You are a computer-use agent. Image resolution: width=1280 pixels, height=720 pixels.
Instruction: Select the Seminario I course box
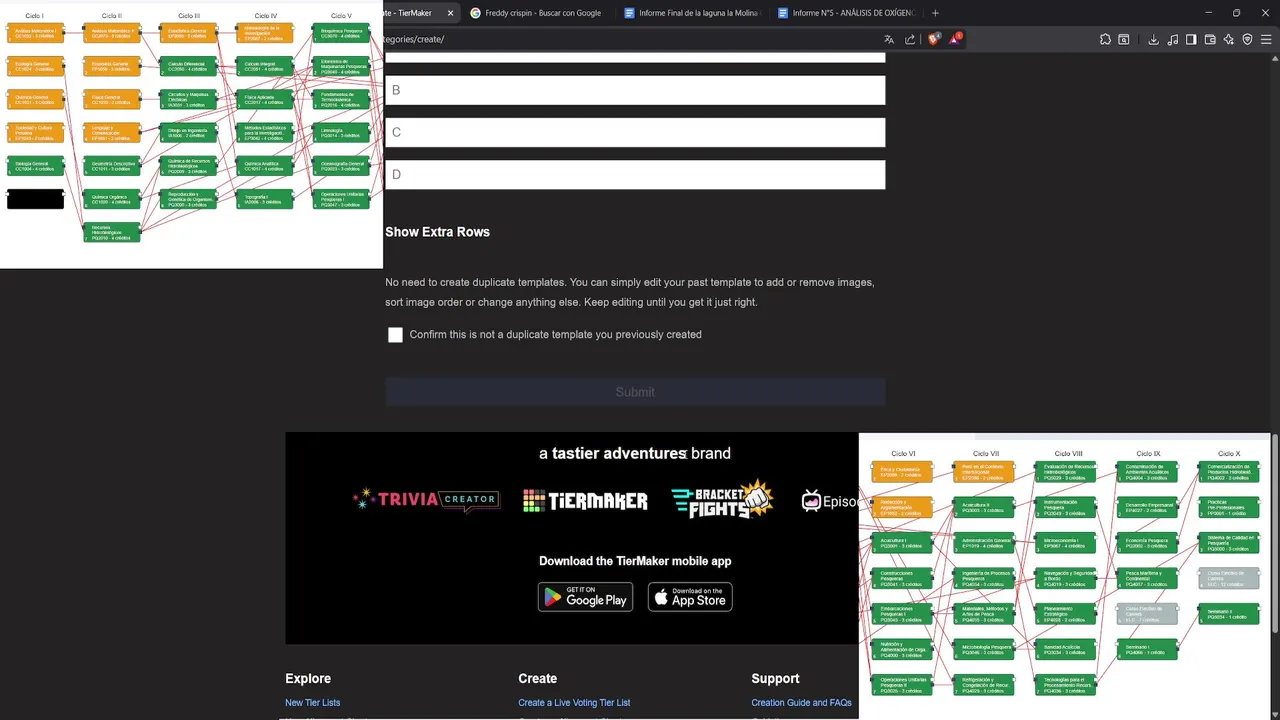(1148, 649)
